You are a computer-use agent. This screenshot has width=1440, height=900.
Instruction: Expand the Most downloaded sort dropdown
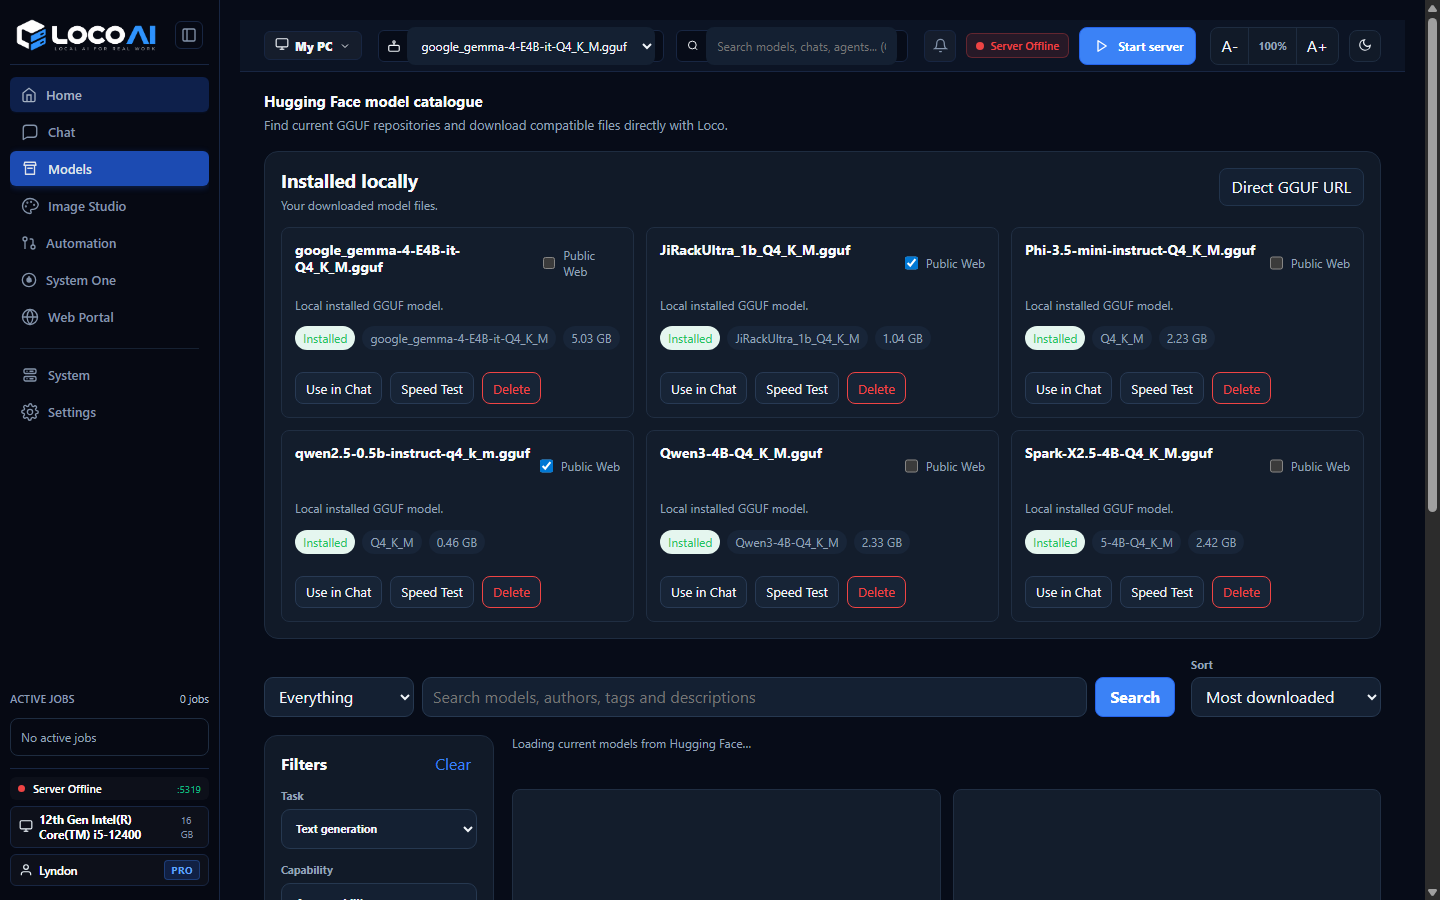tap(1285, 697)
